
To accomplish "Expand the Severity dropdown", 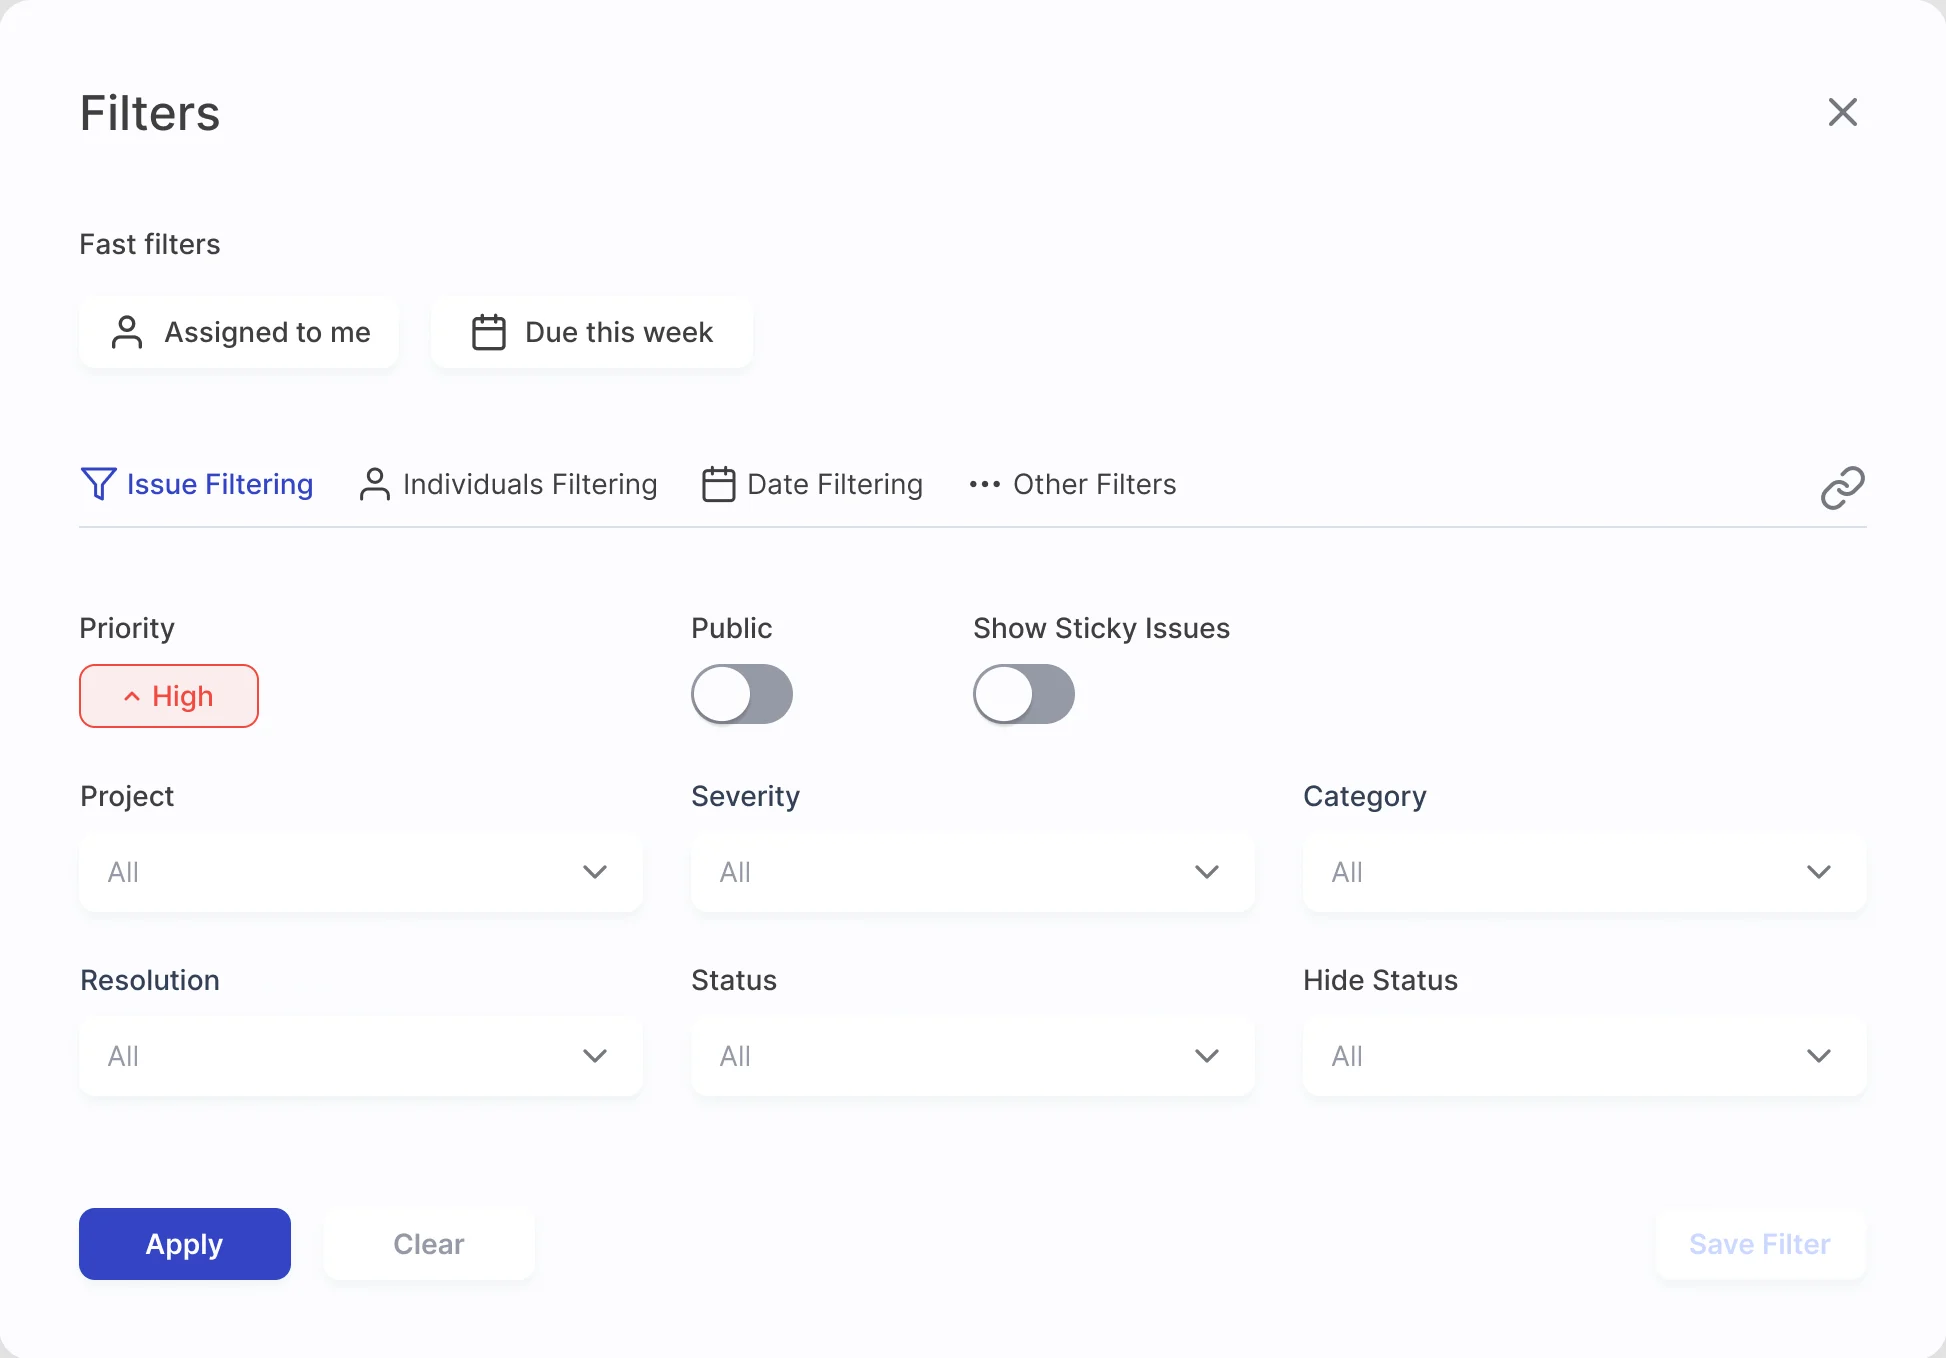I will point(973,872).
